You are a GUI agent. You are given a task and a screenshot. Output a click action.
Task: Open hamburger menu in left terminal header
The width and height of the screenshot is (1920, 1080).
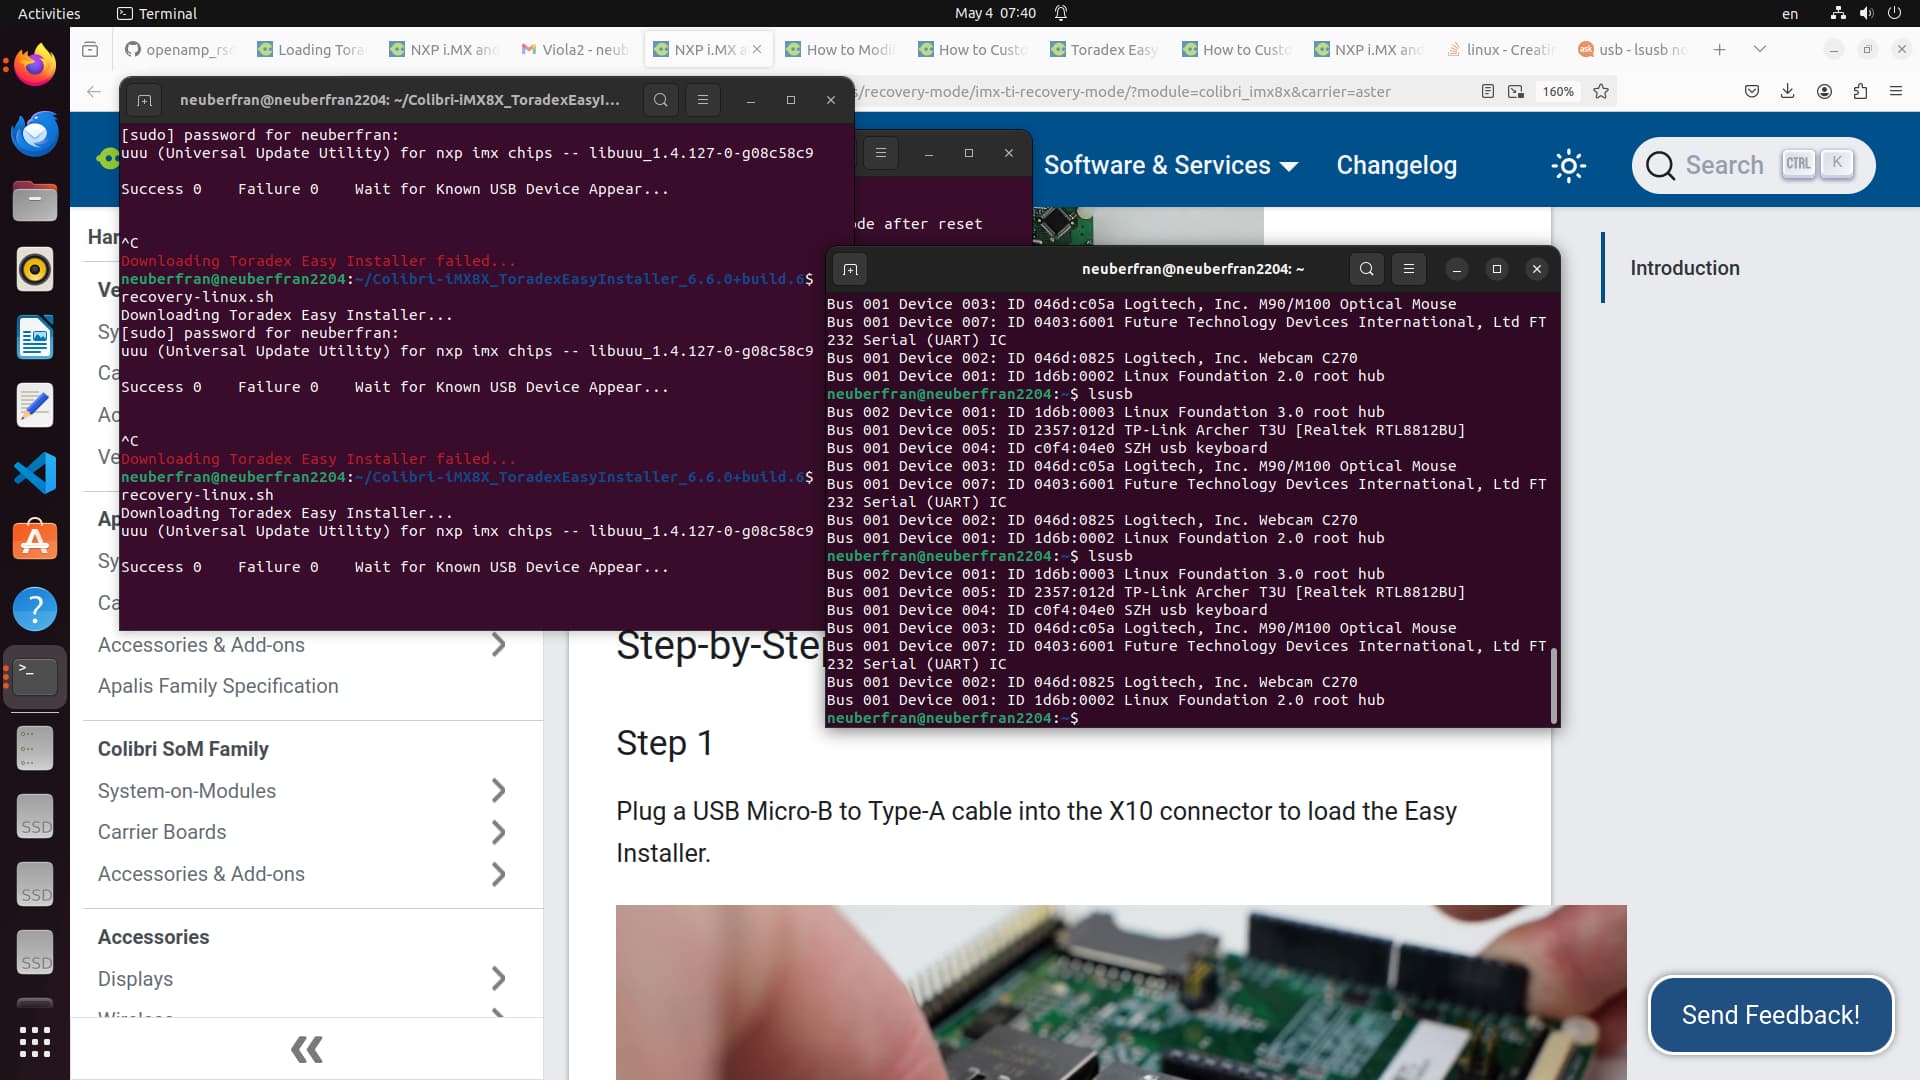pos(703,100)
